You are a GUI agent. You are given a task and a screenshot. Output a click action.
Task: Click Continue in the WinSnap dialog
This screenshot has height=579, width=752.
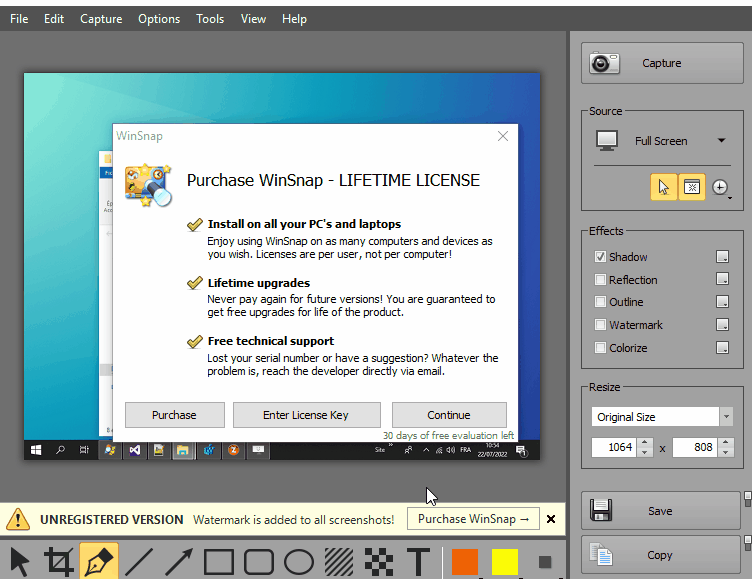449,415
